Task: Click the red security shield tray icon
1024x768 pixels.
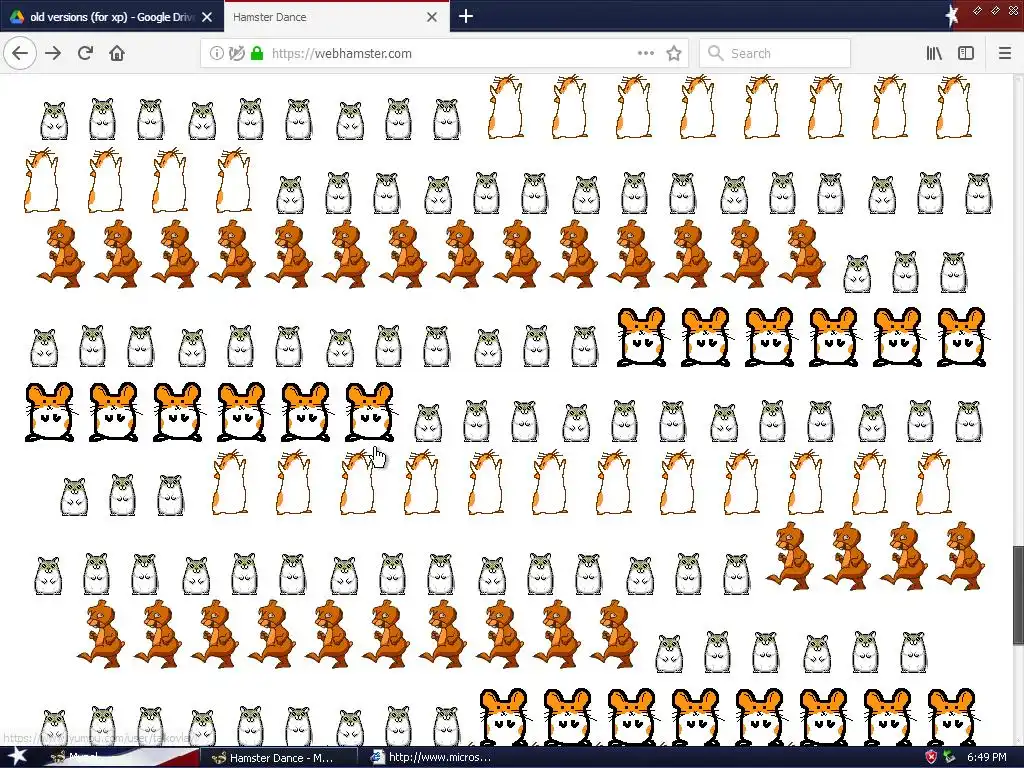Action: point(931,758)
